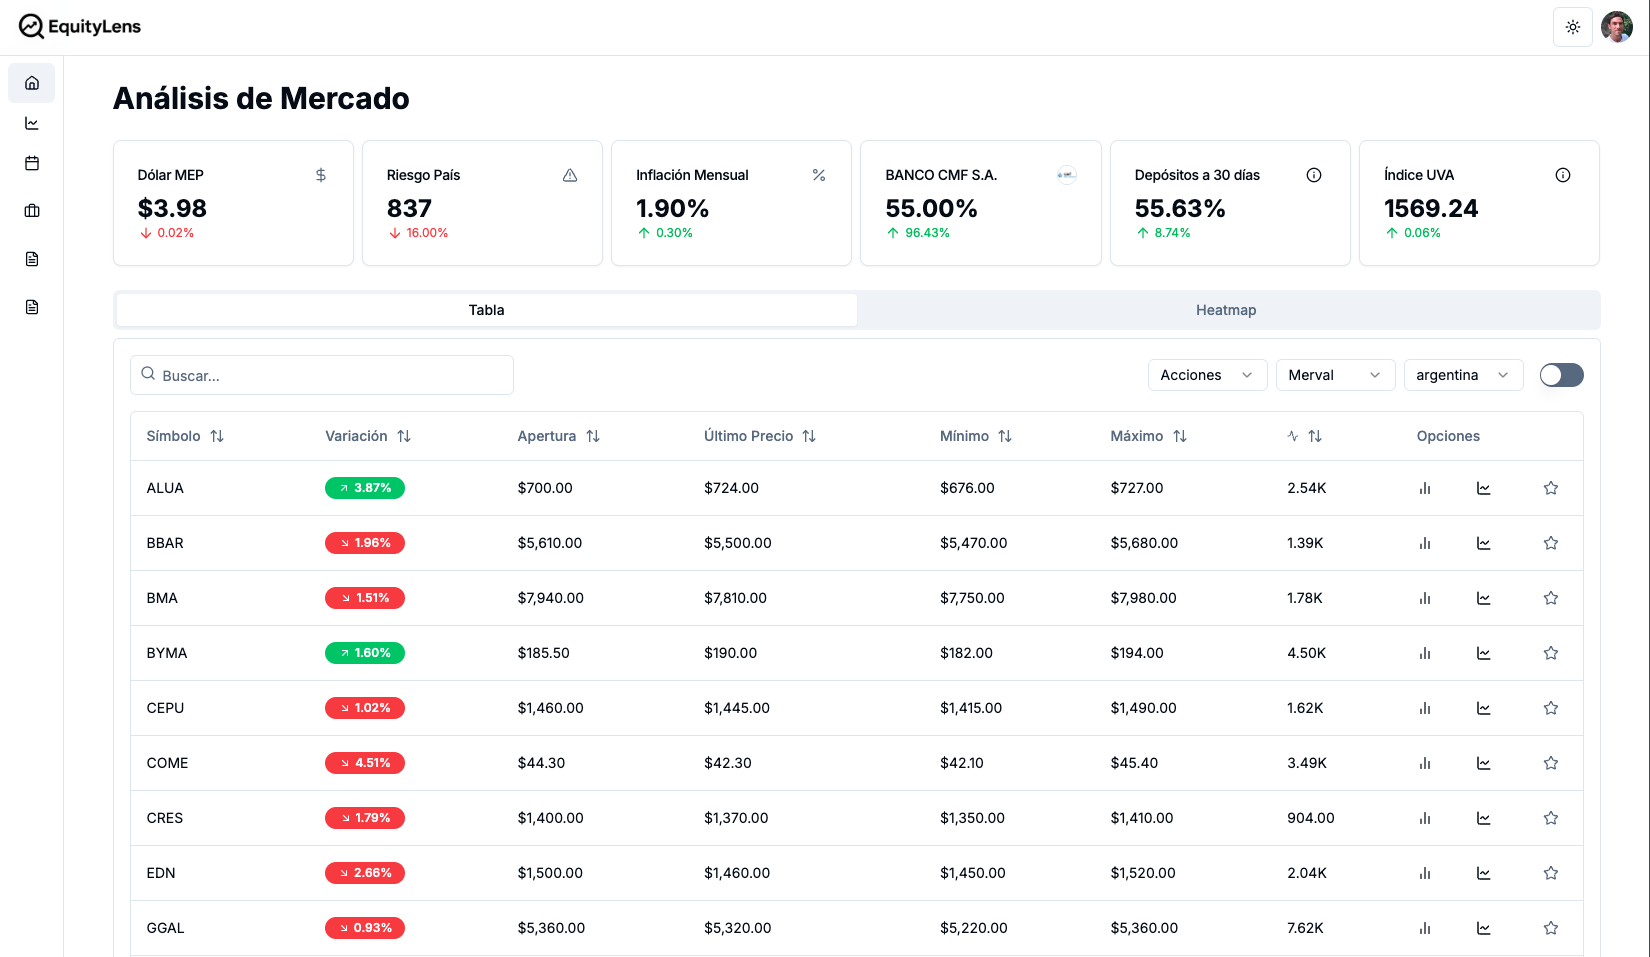1650x957 pixels.
Task: Expand the Acciones dropdown
Action: (1207, 375)
